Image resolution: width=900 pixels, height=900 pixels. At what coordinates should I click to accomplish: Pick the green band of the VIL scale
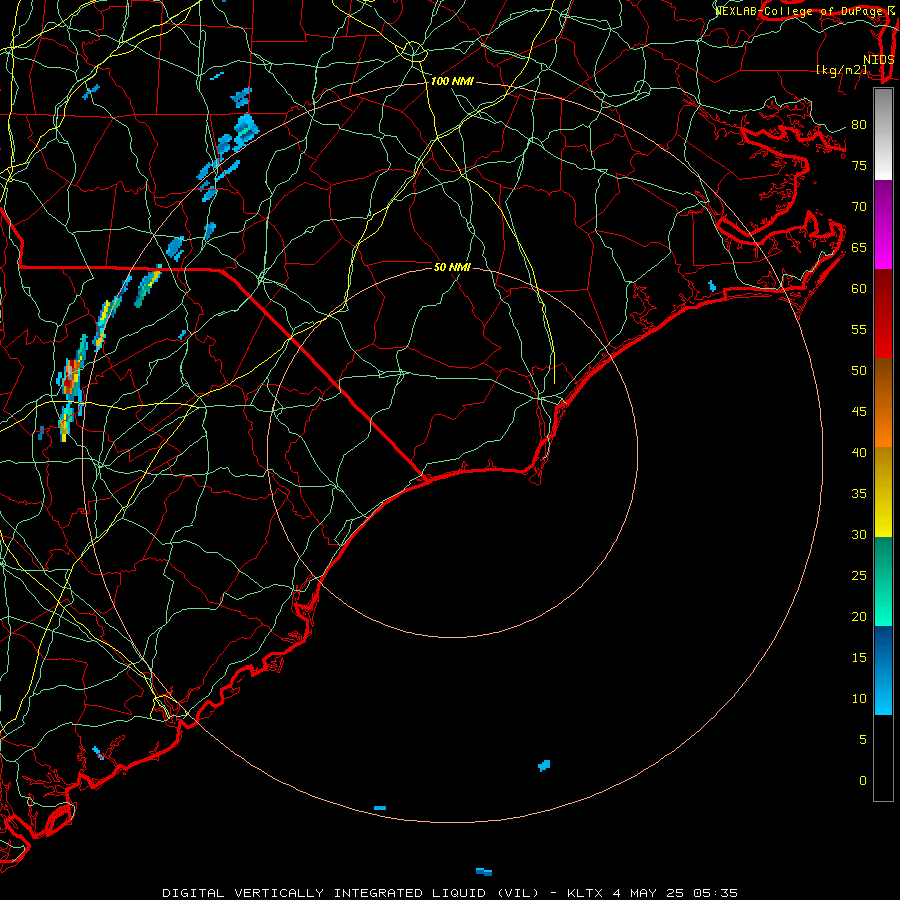[x=883, y=581]
